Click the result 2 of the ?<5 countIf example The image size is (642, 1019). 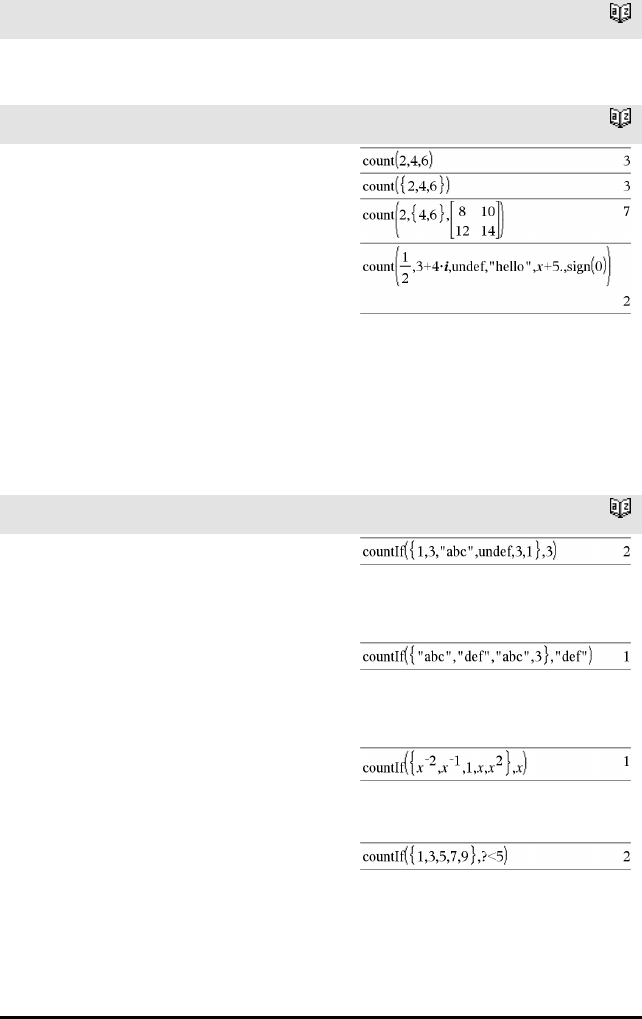(626, 857)
